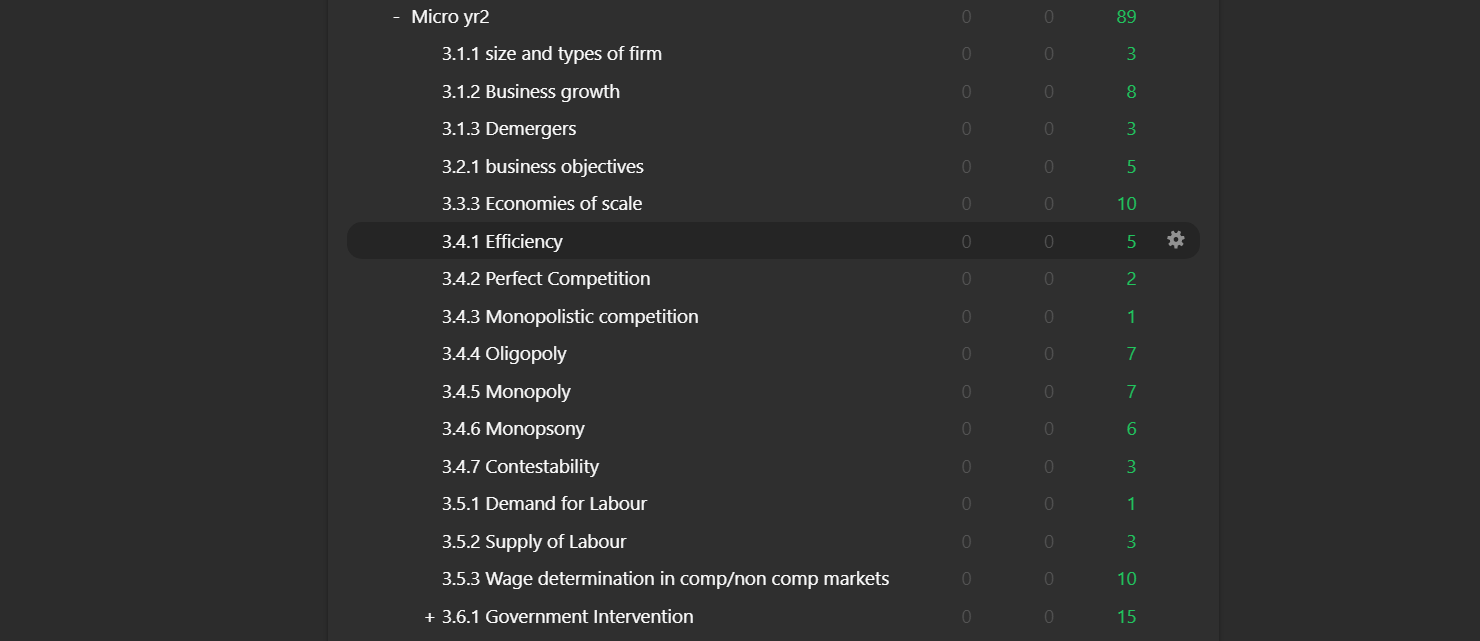Open 3.4.2 Perfect Competition deck
This screenshot has height=641, width=1480.
coord(546,279)
